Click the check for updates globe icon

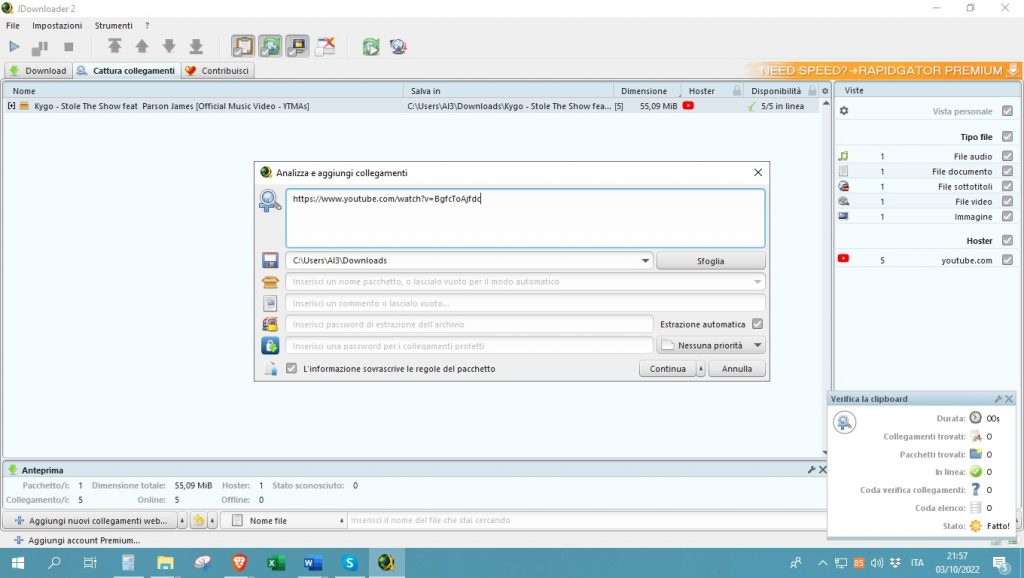[398, 46]
